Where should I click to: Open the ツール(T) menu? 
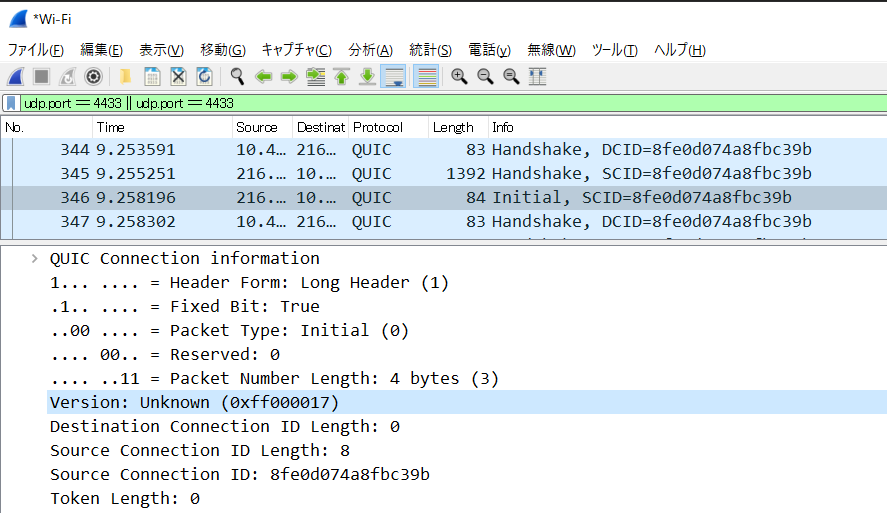pos(614,50)
